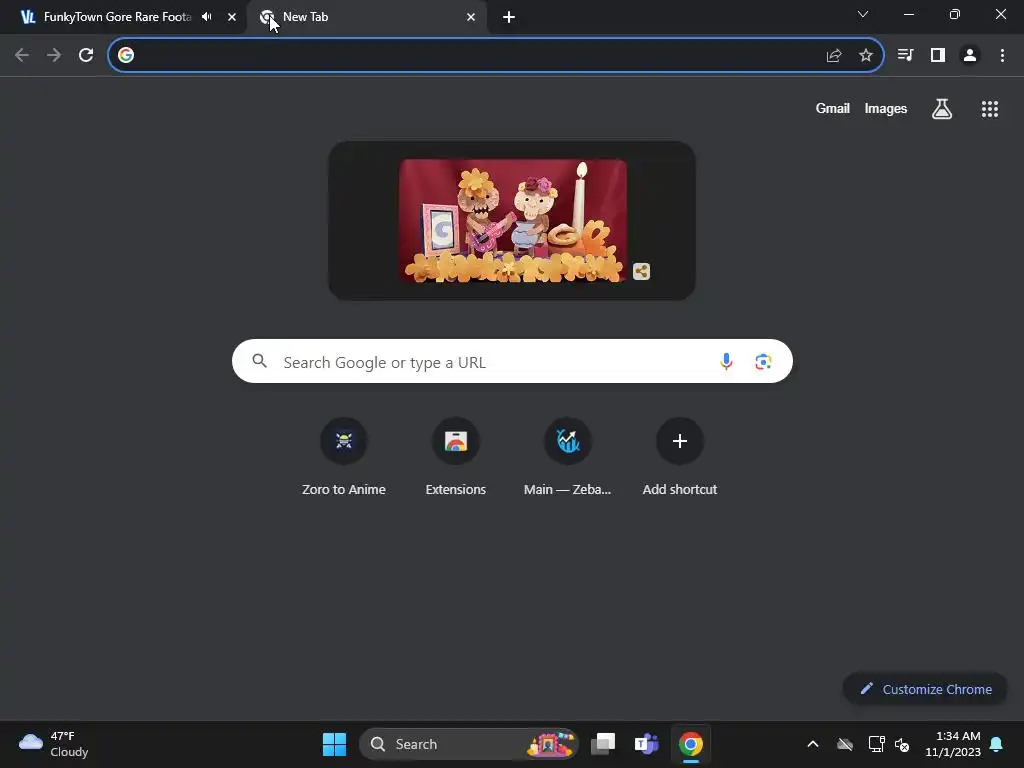Viewport: 1024px width, 768px height.
Task: Open the Images link
Action: click(x=886, y=108)
